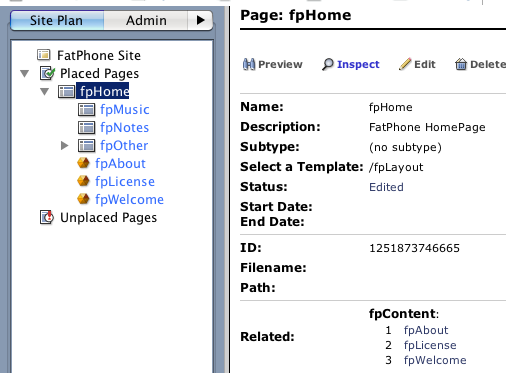
Task: Open related fpWelcome link under fpContent
Action: [x=435, y=360]
